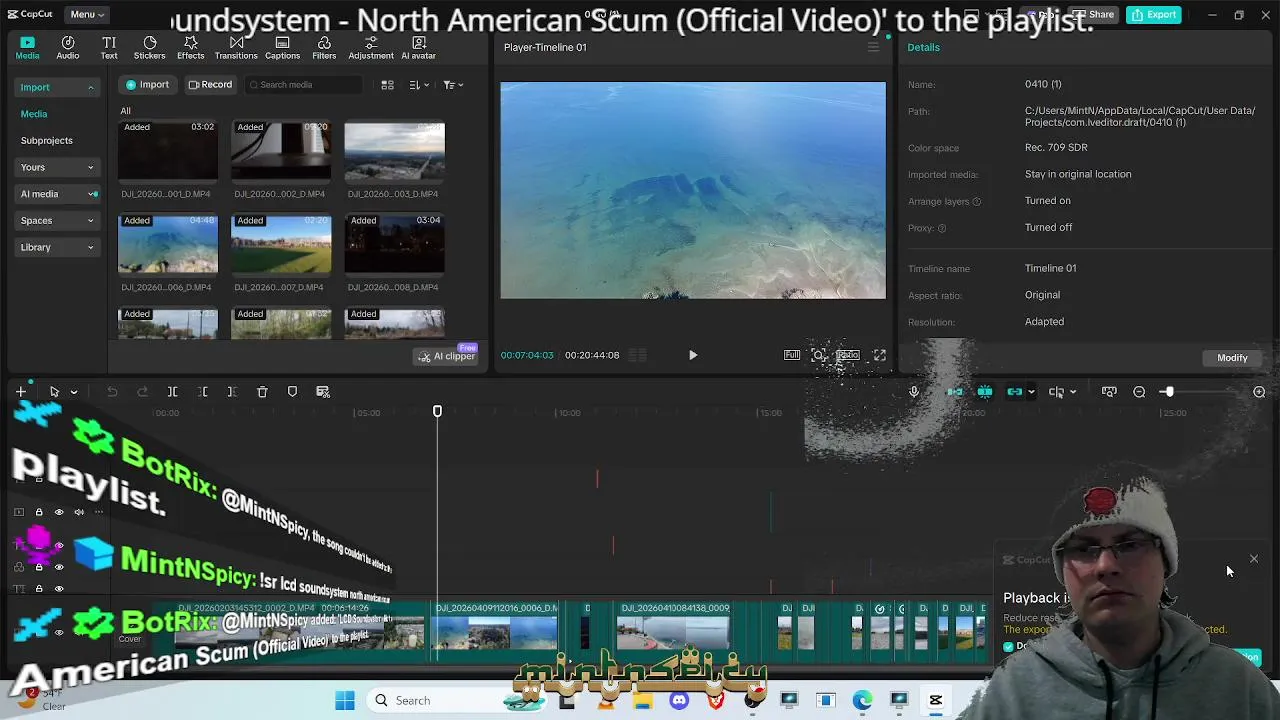Open the Stickers tool tab
The width and height of the screenshot is (1280, 720).
tap(150, 48)
